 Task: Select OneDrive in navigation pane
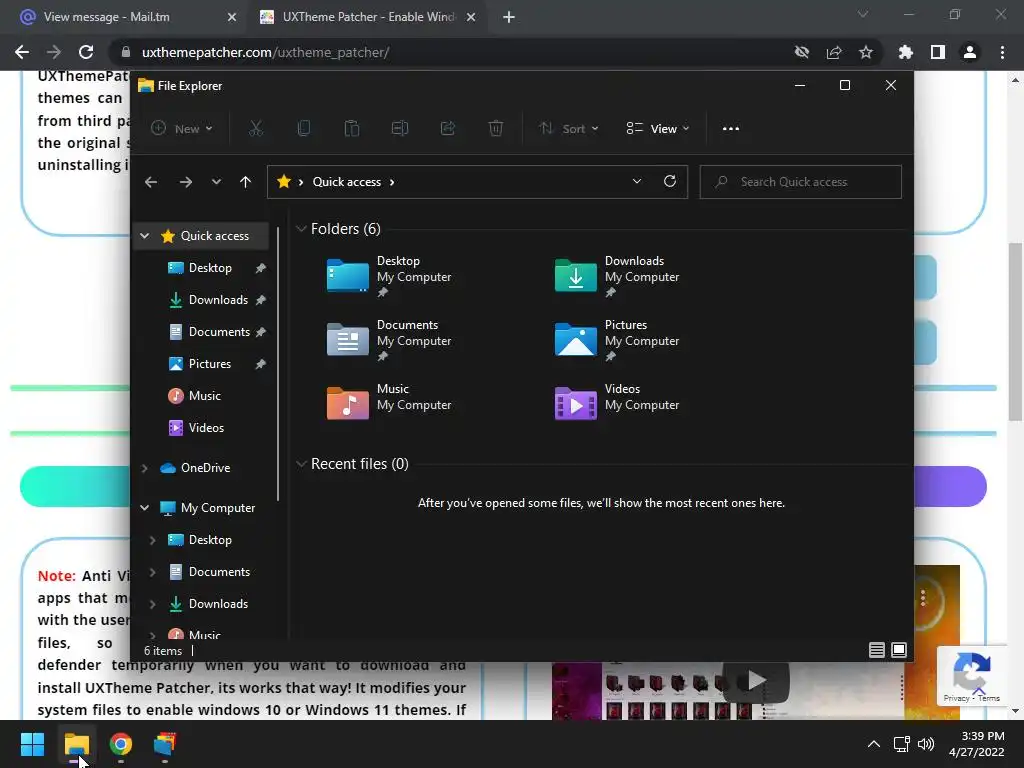(x=205, y=468)
